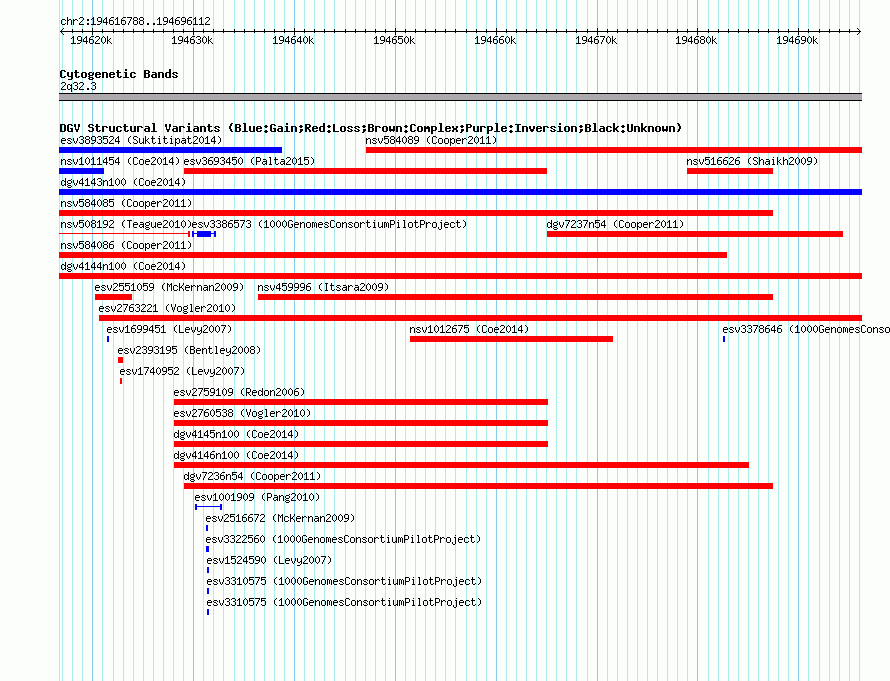The width and height of the screenshot is (890, 681).
Task: Open esv1699451 (Levy2007) variant
Action: [x=169, y=329]
